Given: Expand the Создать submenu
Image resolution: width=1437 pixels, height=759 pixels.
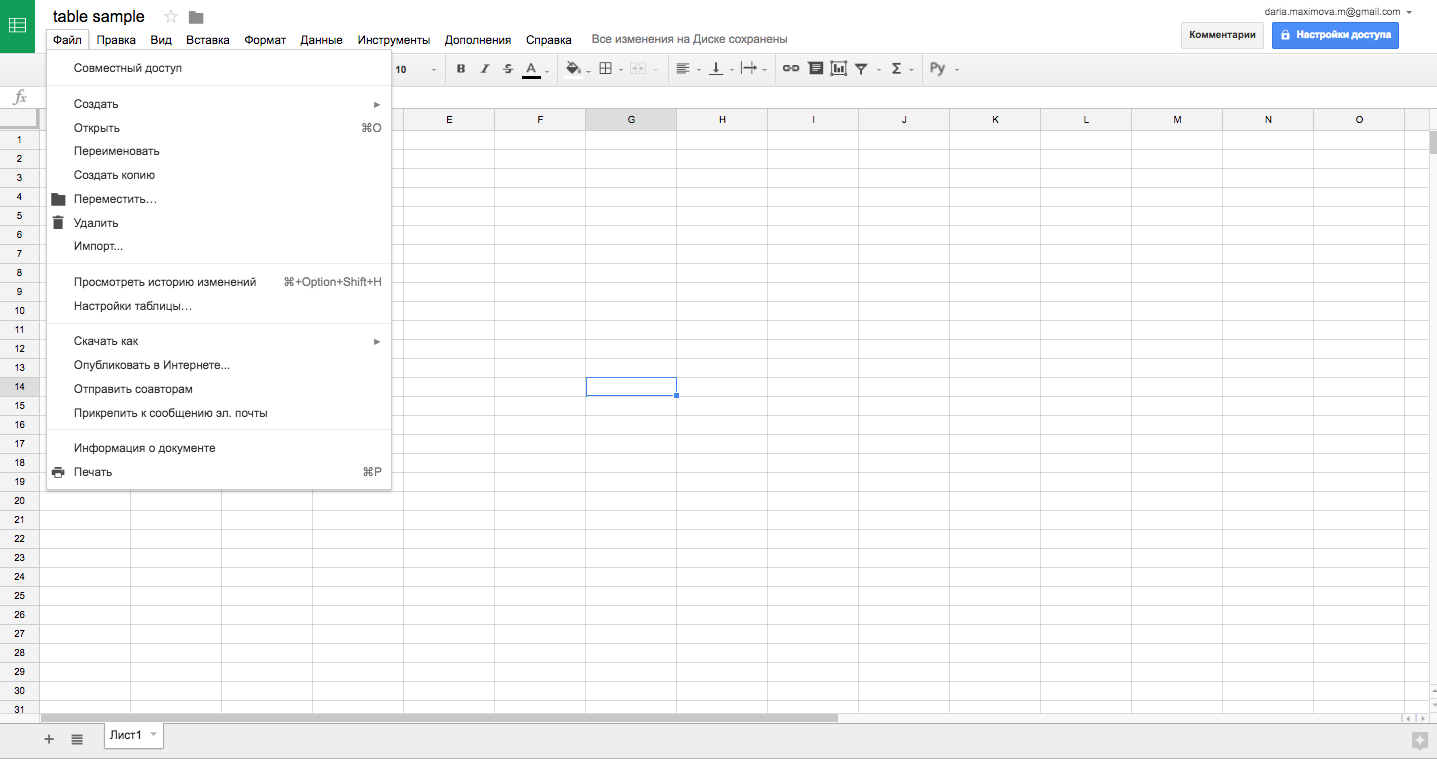Looking at the screenshot, I should click(x=219, y=104).
